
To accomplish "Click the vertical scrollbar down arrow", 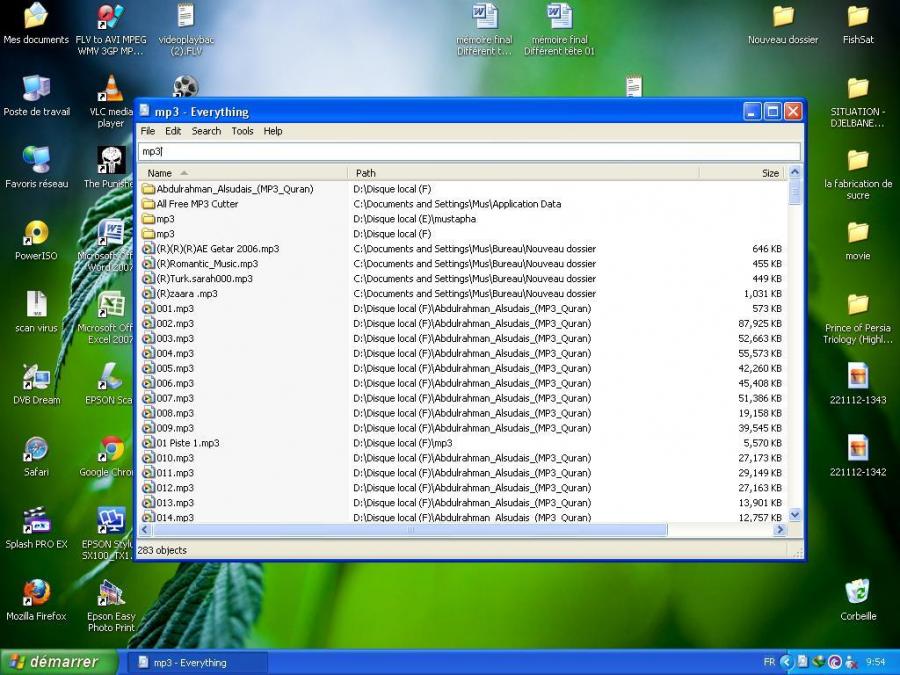I will 795,514.
